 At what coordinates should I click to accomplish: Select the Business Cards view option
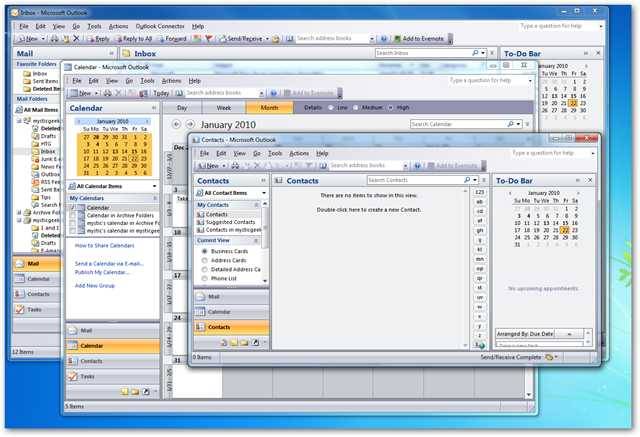204,251
